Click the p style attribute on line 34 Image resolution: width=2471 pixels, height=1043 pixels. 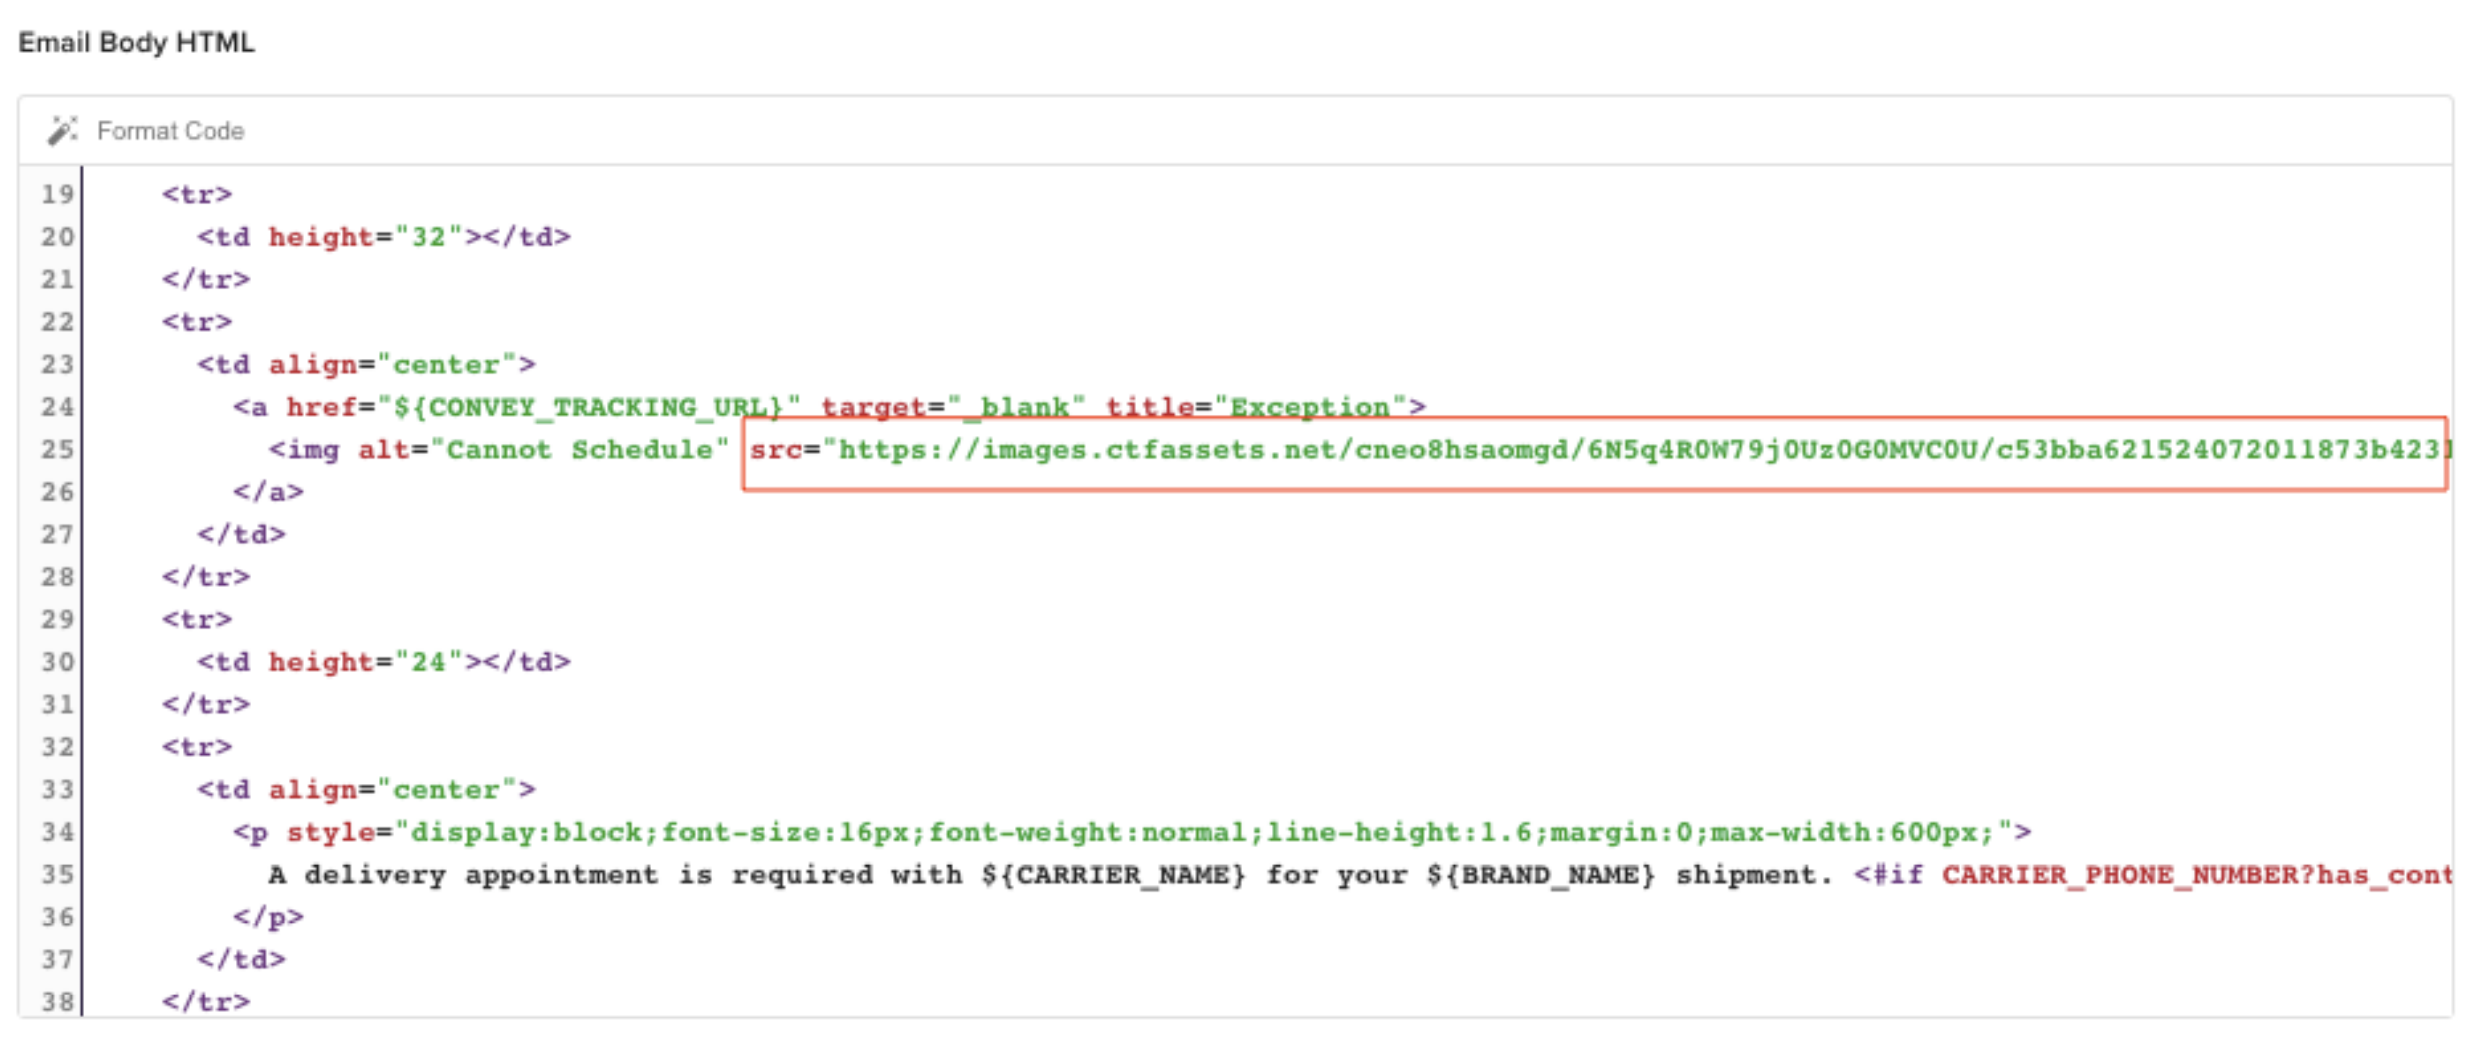click(x=330, y=832)
